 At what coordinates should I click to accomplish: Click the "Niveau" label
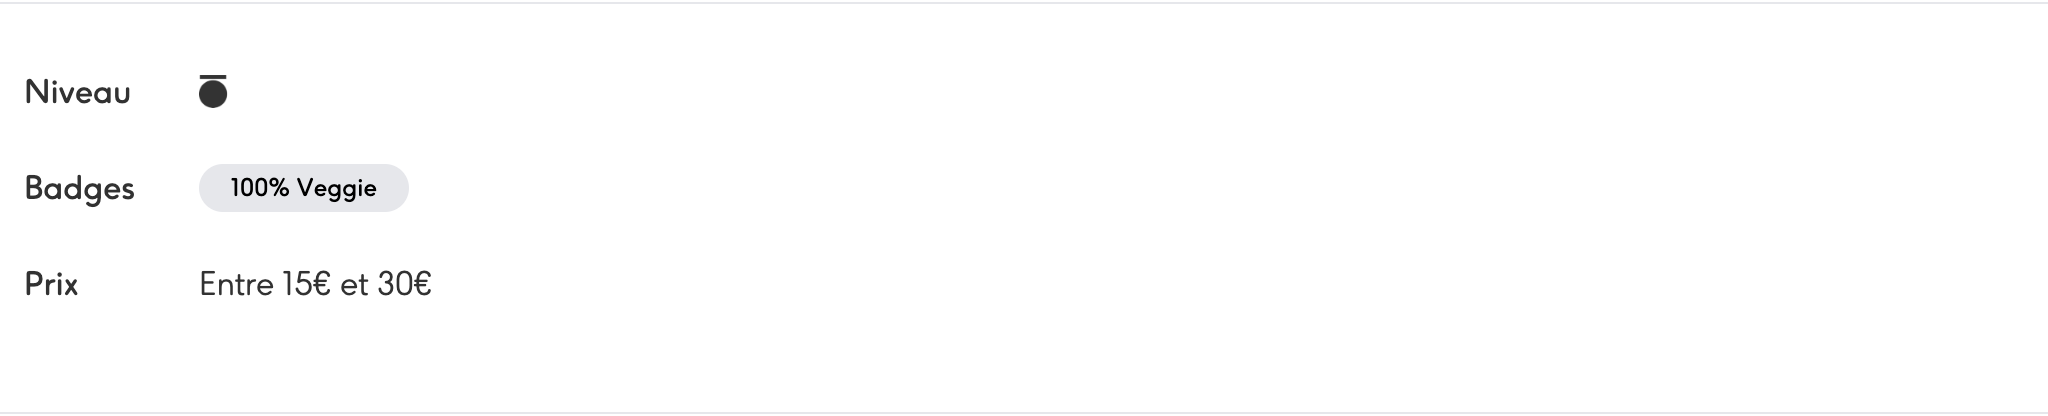tap(78, 92)
